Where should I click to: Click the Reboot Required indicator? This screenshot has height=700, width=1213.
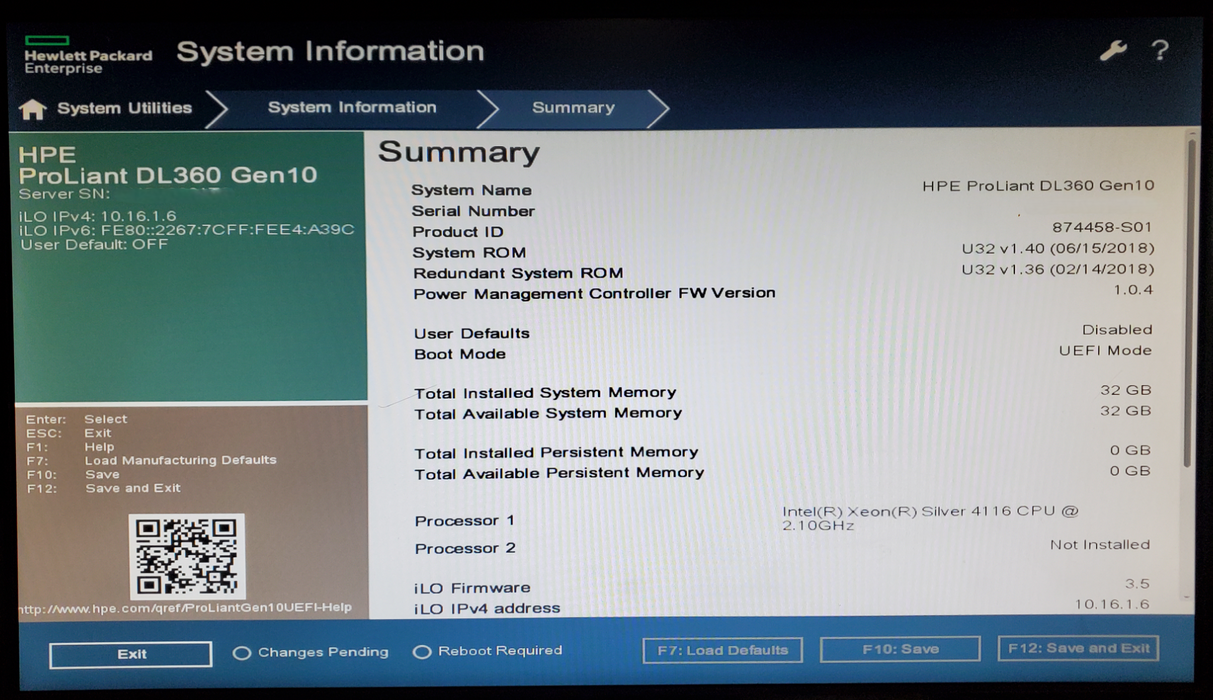(488, 651)
